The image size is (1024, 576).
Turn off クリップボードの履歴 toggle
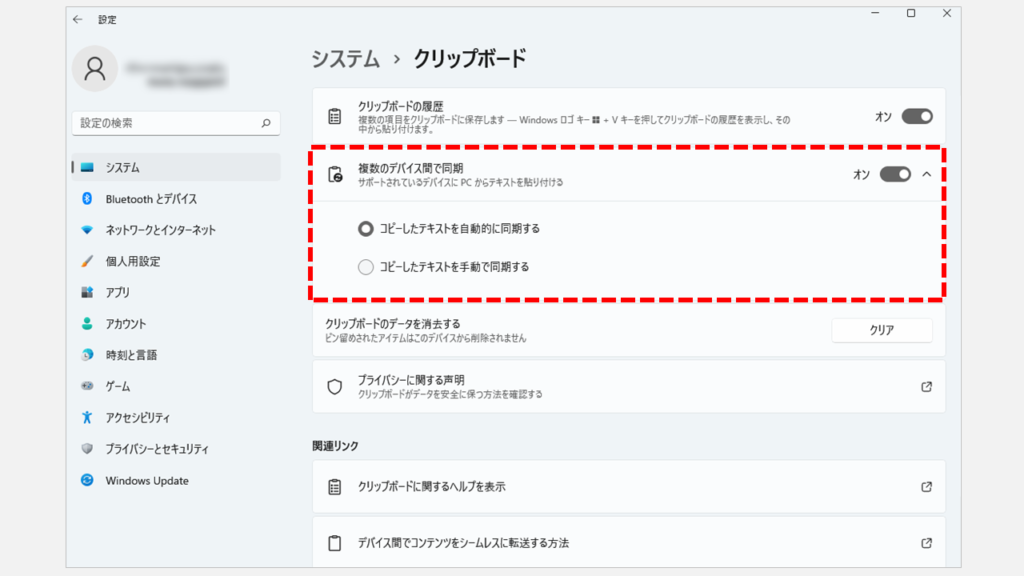tap(916, 116)
